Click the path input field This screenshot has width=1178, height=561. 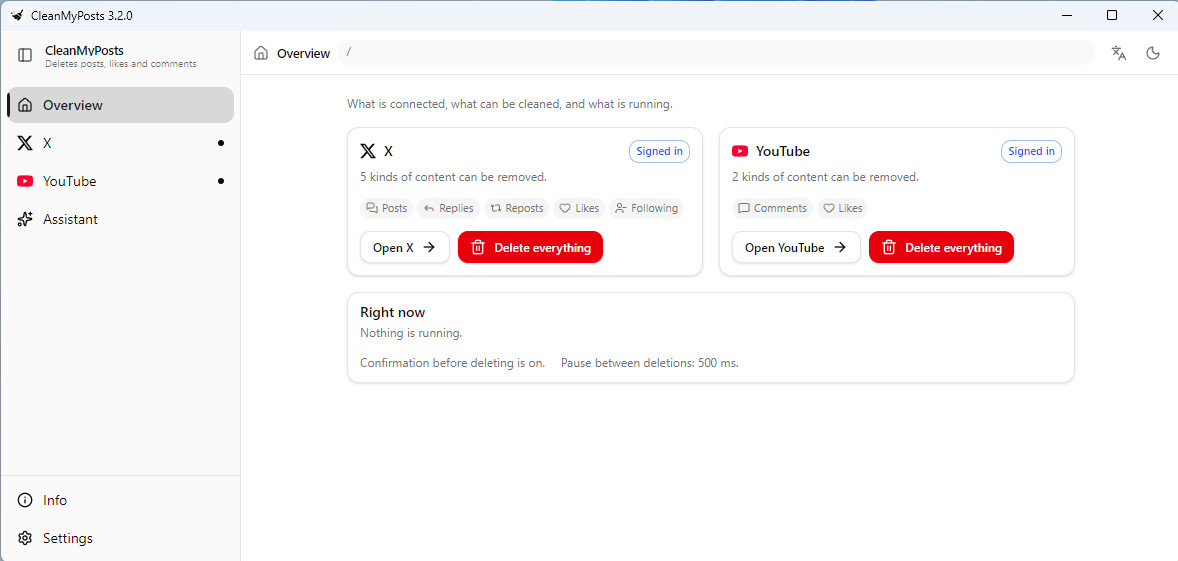tap(716, 53)
